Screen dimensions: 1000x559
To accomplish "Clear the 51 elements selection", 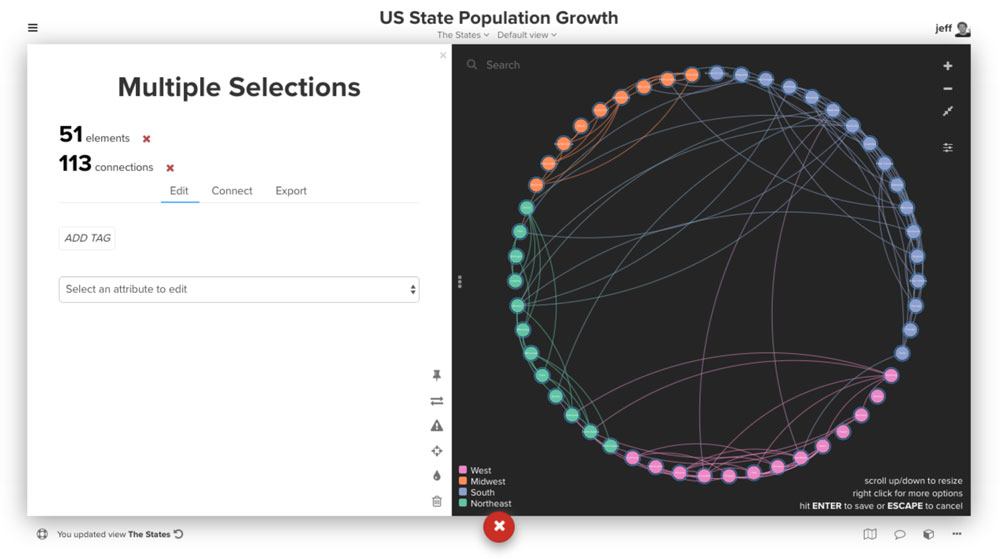I will point(146,139).
